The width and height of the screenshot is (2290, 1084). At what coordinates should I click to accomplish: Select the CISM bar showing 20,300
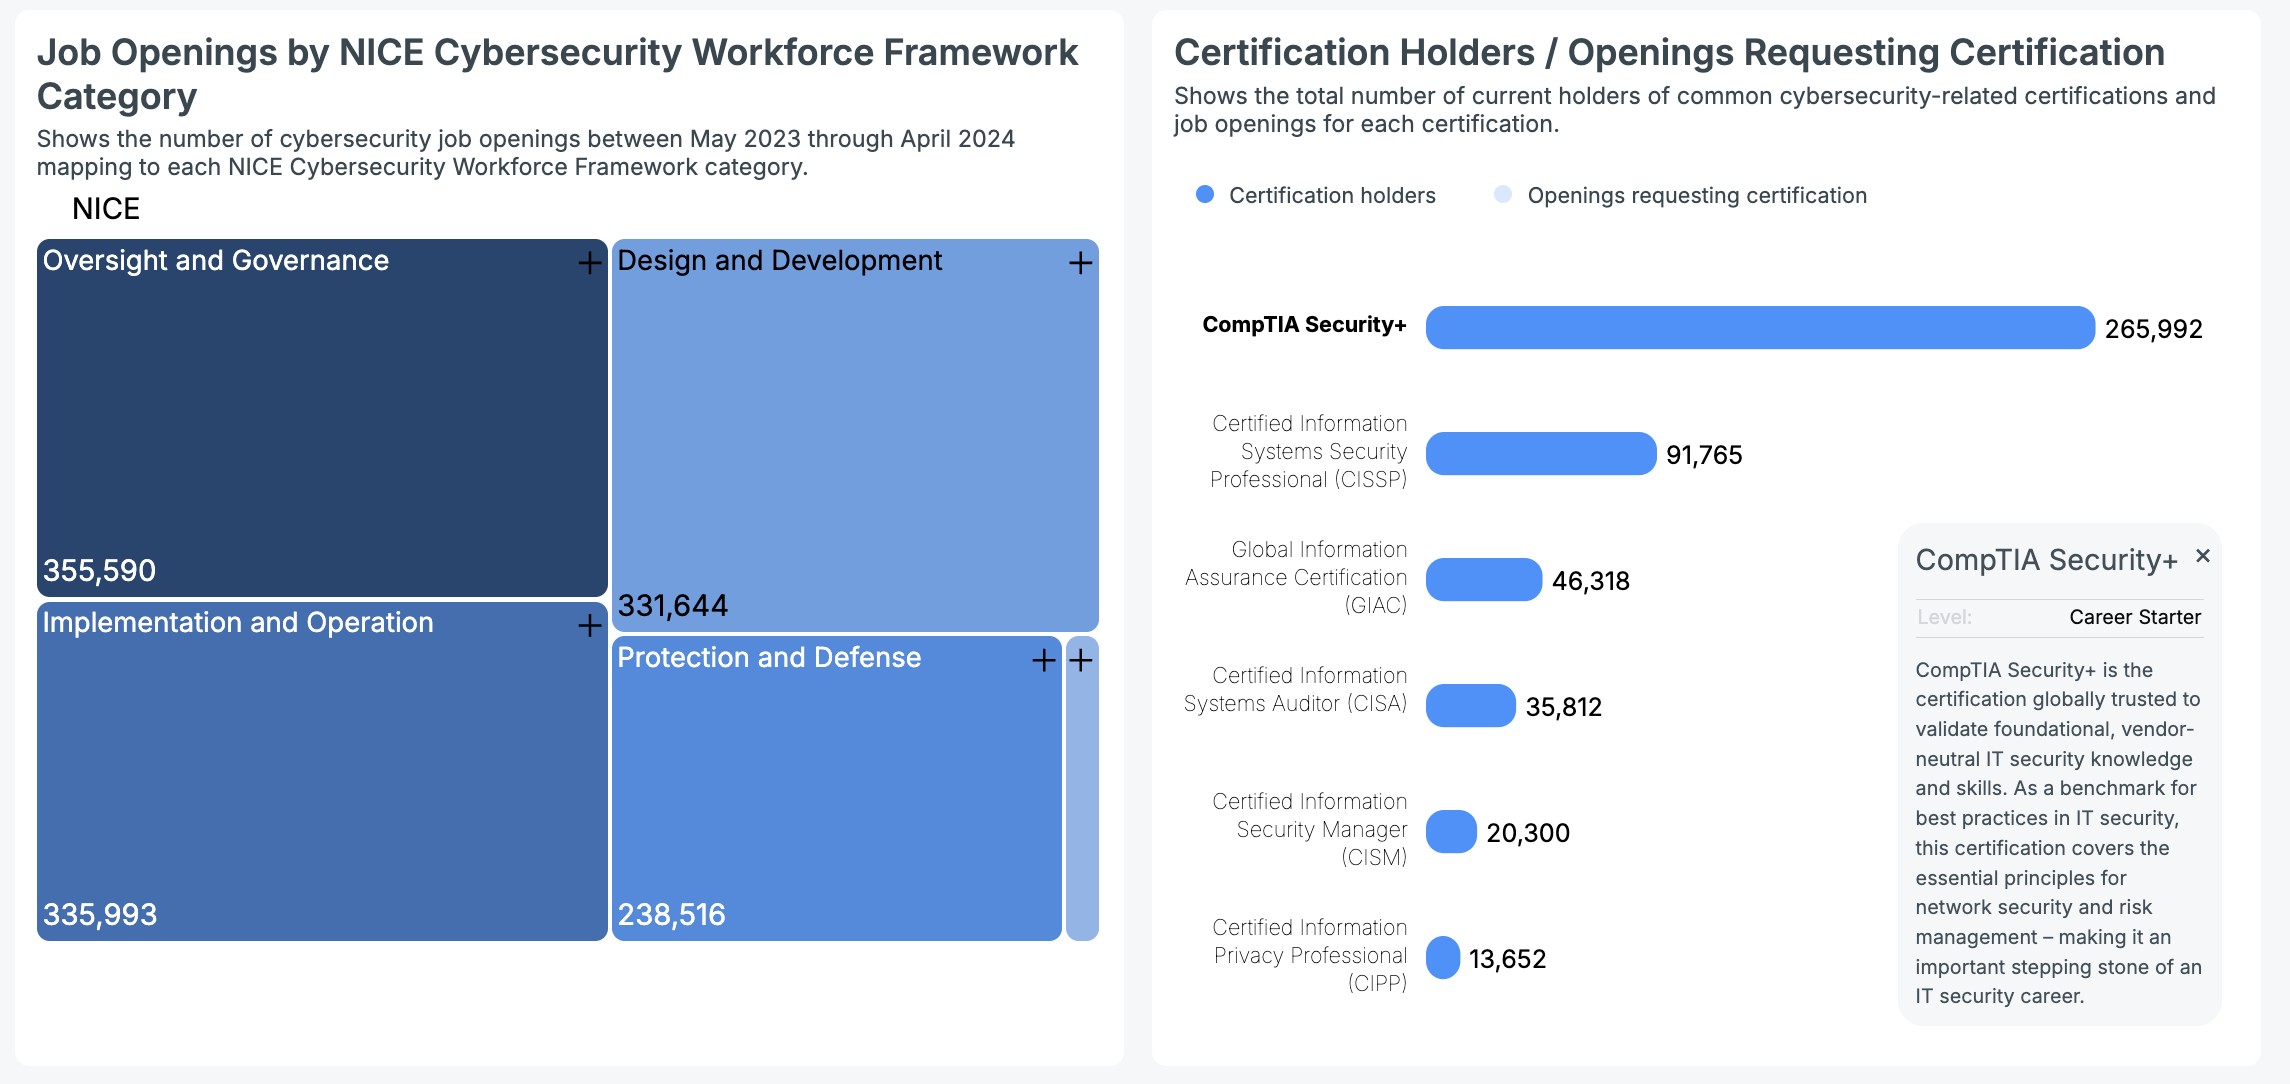pos(1451,832)
